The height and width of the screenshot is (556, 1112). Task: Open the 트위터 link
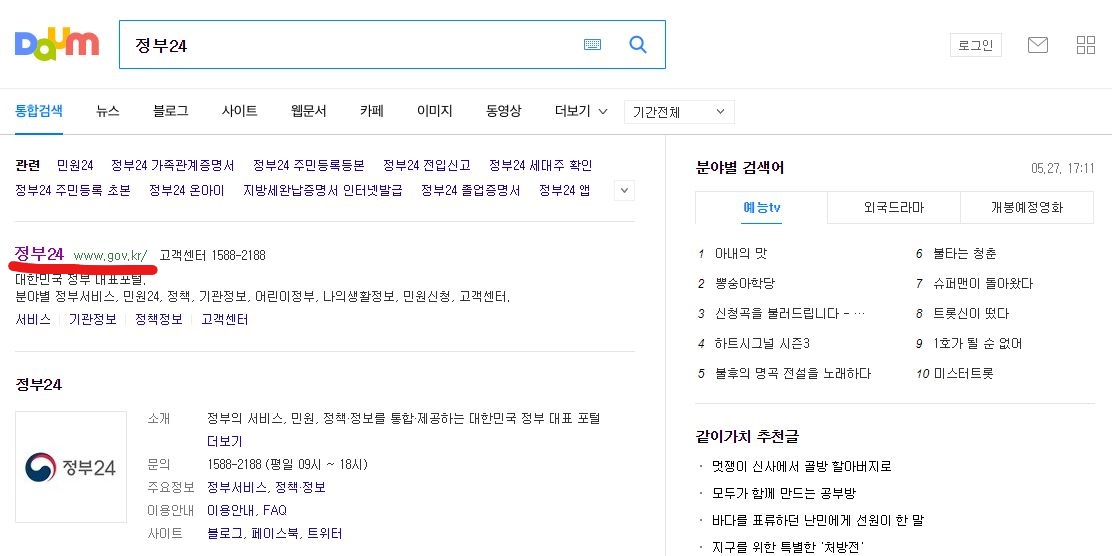(325, 533)
